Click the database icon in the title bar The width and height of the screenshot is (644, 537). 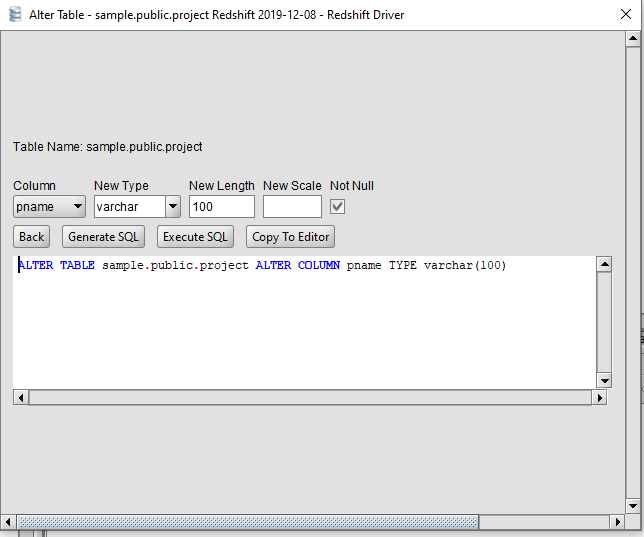click(x=14, y=15)
